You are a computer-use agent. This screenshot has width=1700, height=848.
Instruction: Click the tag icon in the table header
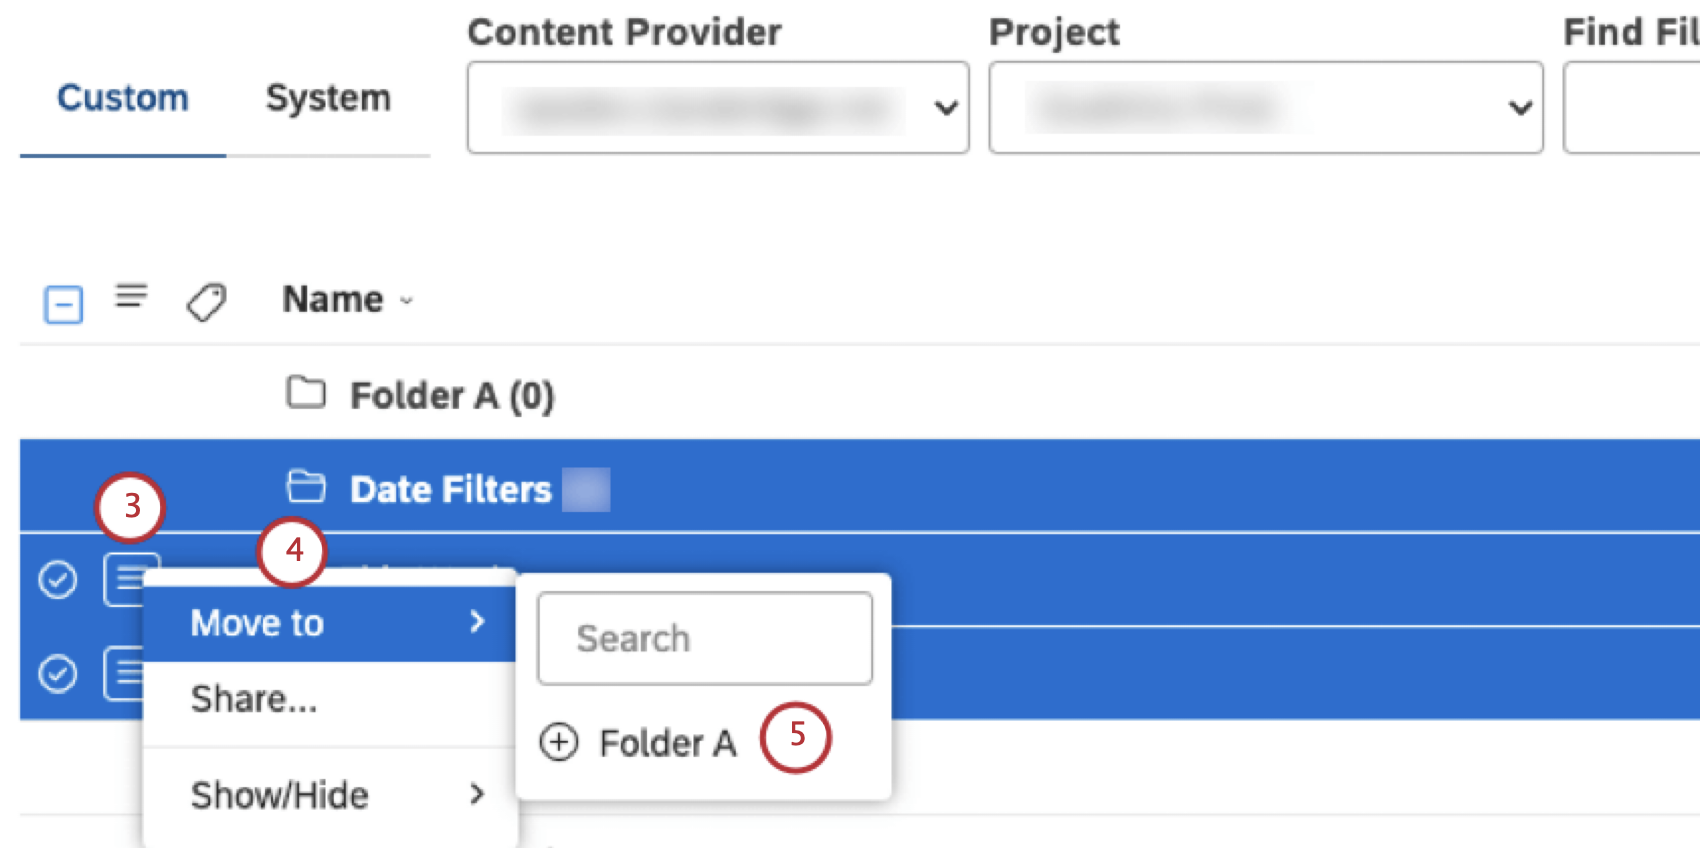click(x=206, y=300)
